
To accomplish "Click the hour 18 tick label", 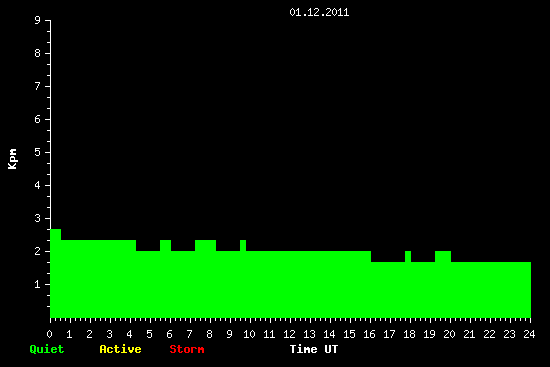I will (409, 334).
